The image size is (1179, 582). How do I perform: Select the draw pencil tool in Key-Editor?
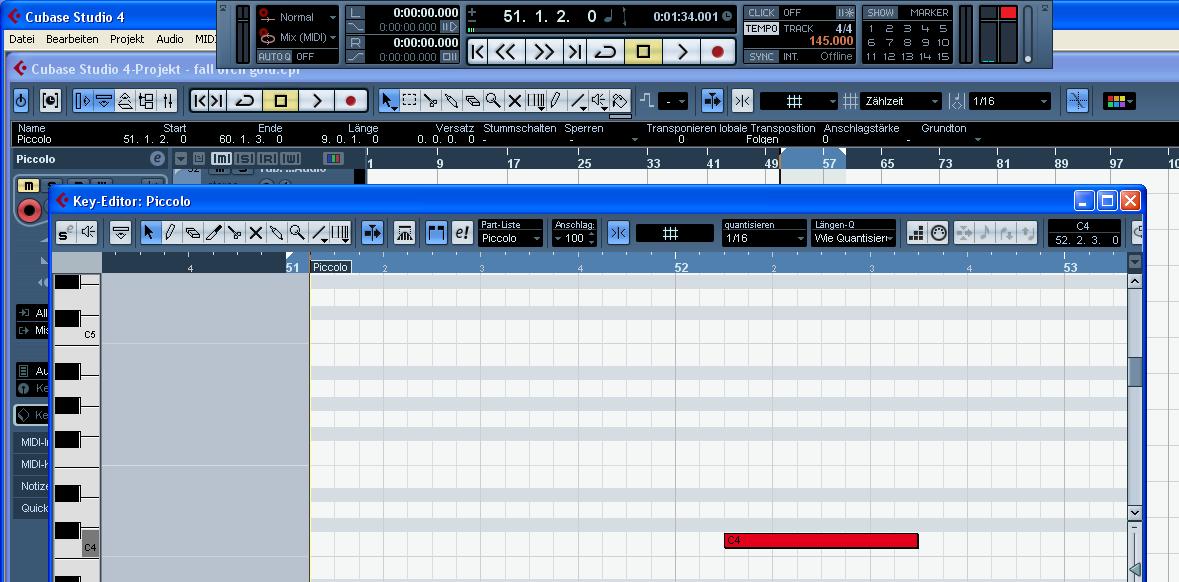pos(171,233)
